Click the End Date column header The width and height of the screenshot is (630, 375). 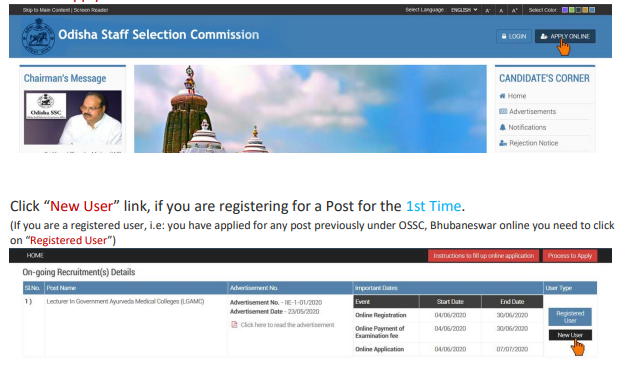512,302
